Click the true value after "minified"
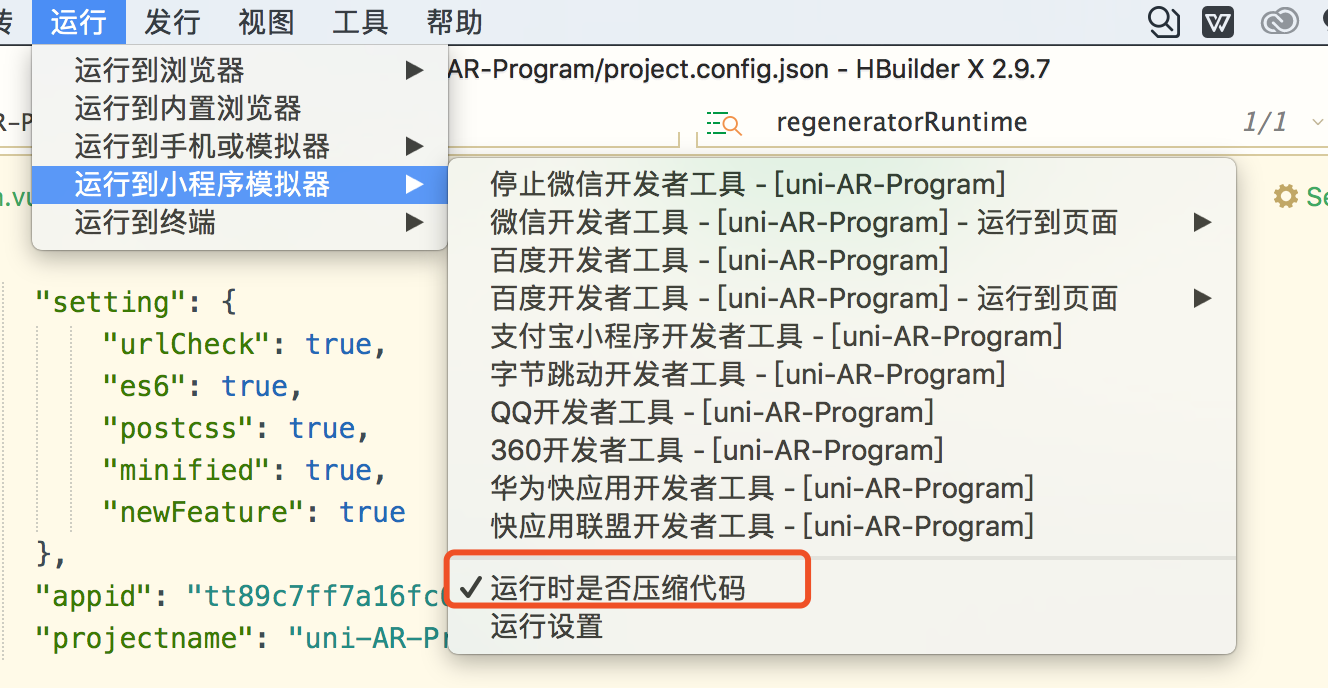Screen dimensions: 1328x688 click(339, 470)
